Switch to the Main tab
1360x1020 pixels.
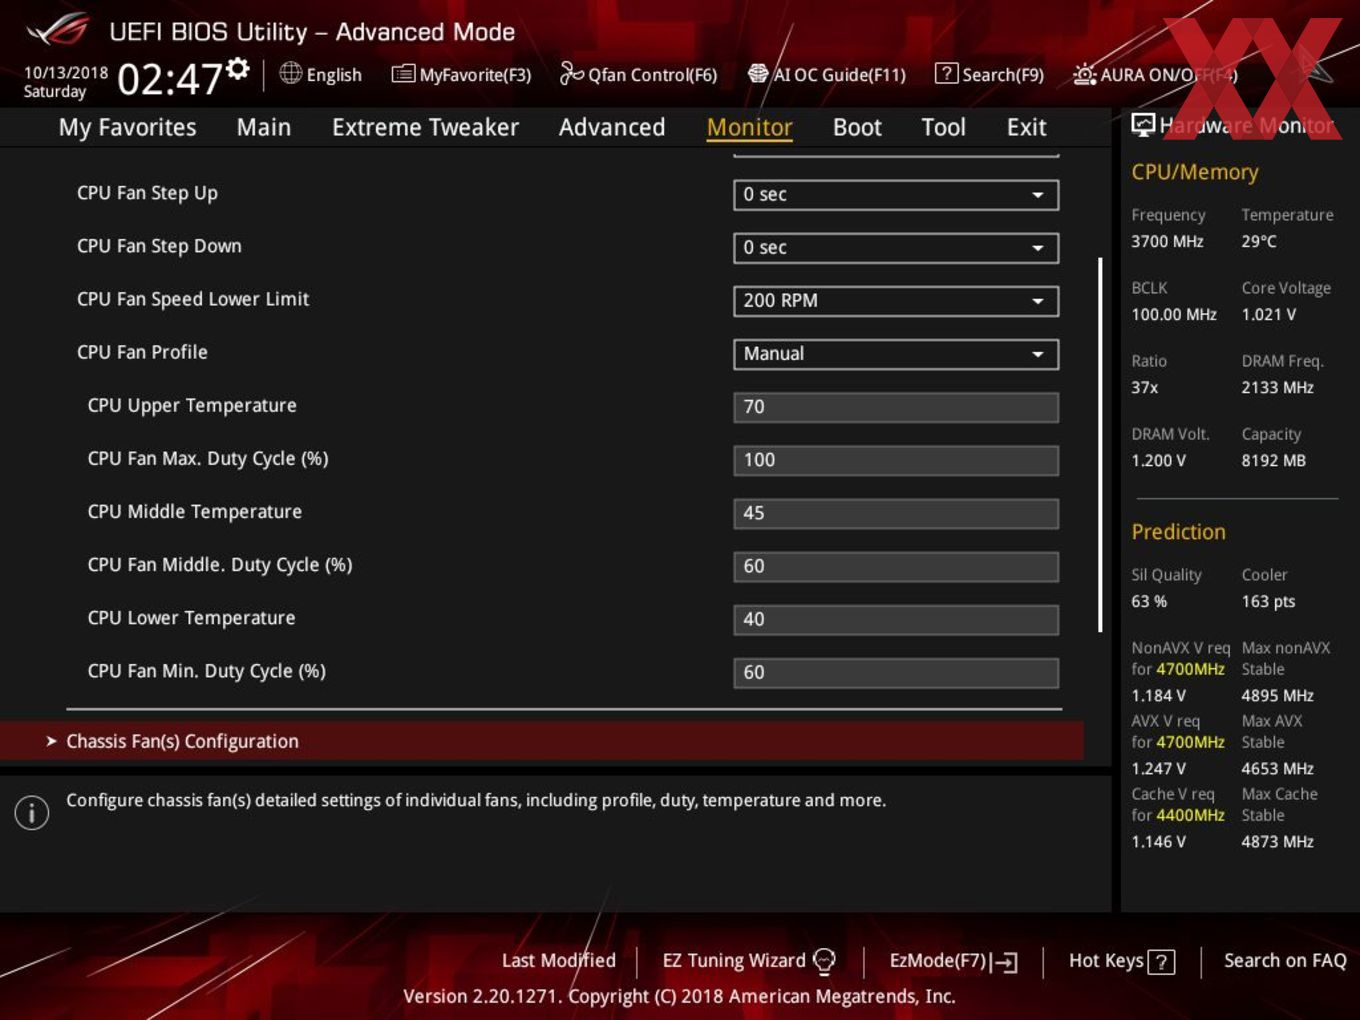click(264, 127)
